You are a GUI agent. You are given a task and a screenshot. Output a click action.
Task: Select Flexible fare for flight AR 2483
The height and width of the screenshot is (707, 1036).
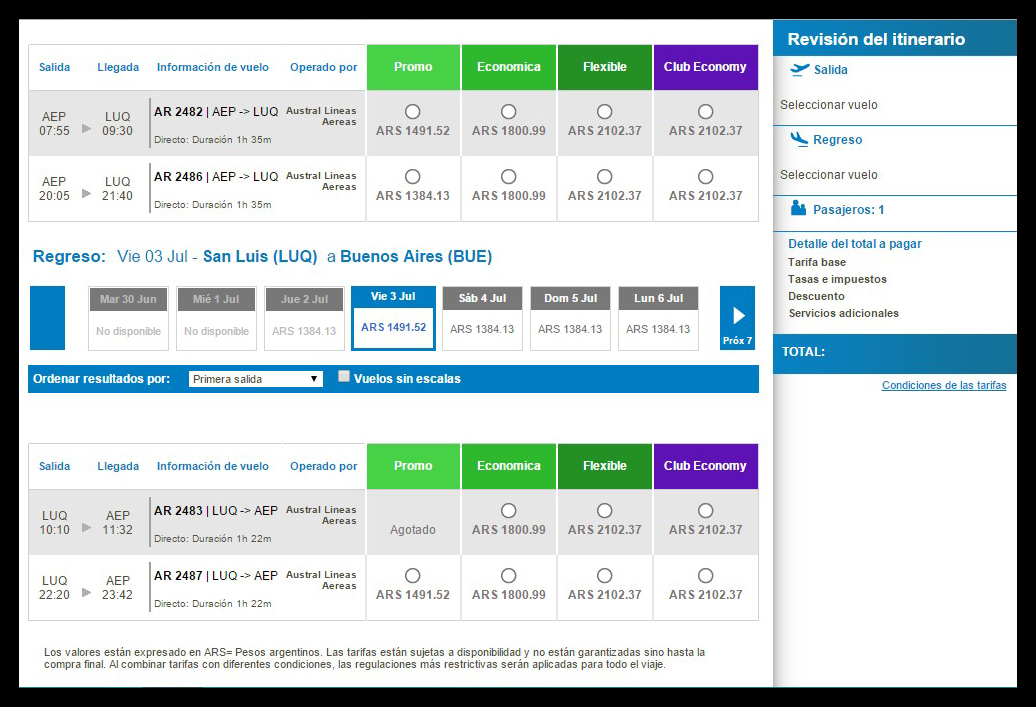[604, 511]
